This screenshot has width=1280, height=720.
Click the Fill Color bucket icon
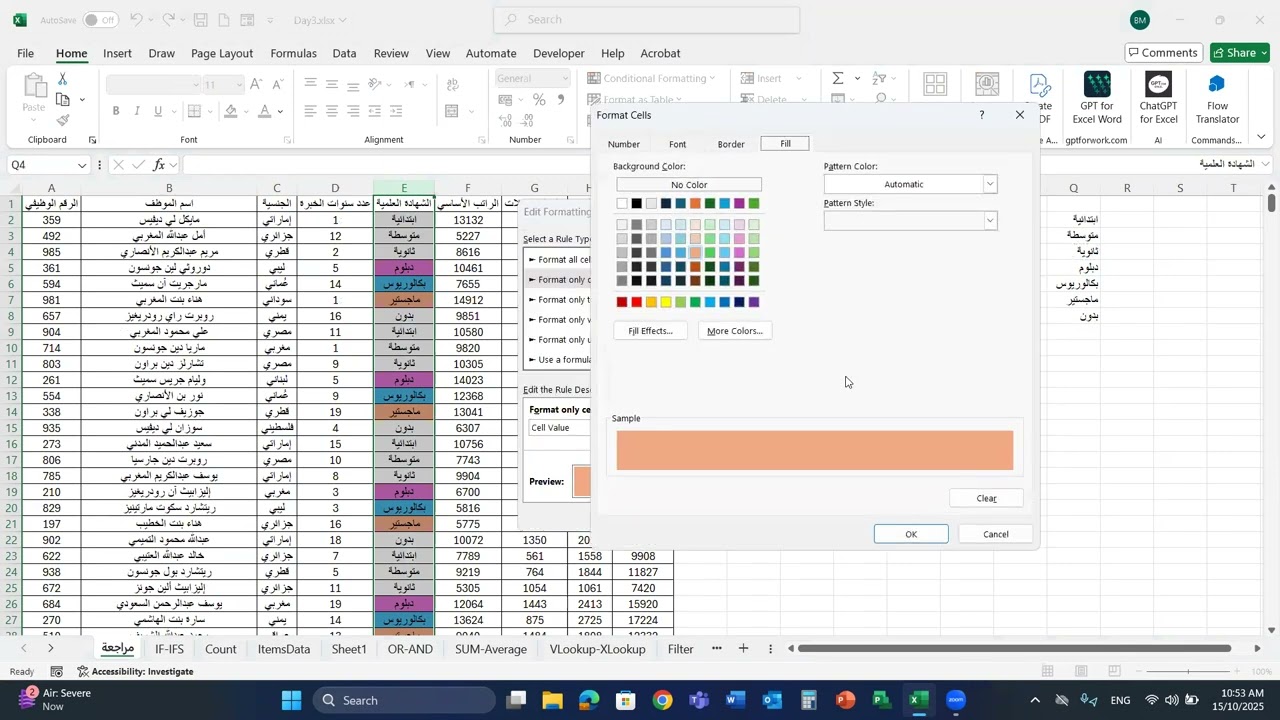231,111
